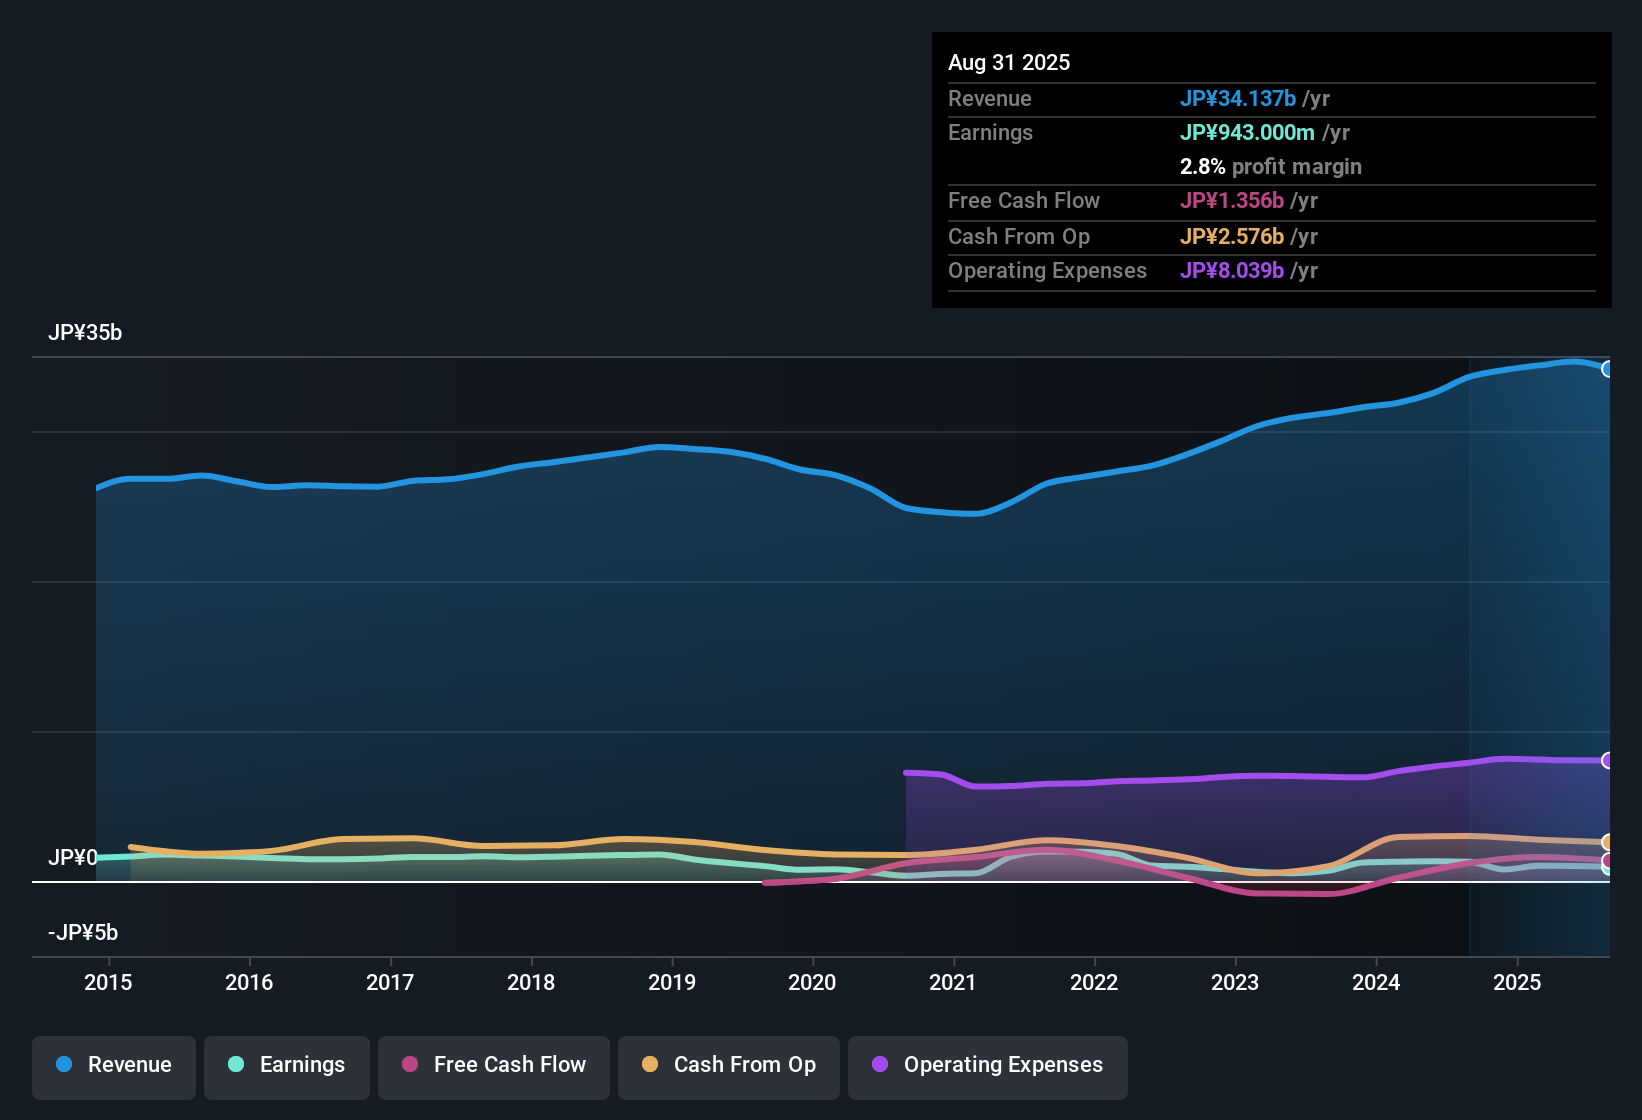The height and width of the screenshot is (1120, 1642).
Task: Select the 2019 year label on the axis
Action: 672,983
